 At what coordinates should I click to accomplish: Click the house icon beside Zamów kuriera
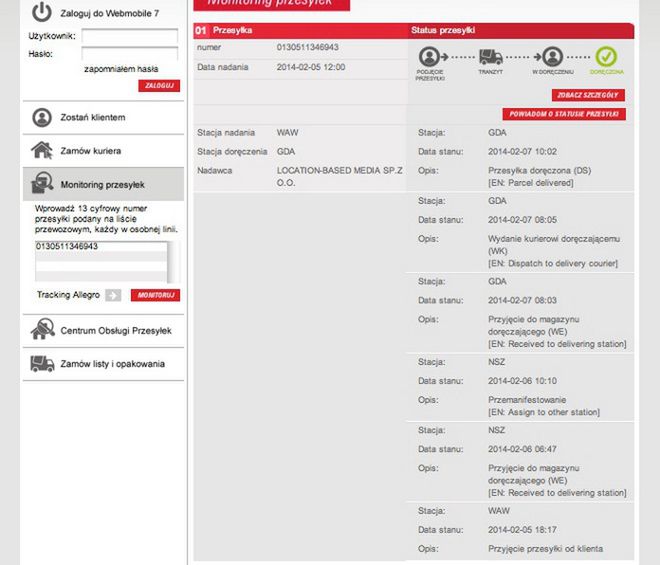(42, 150)
